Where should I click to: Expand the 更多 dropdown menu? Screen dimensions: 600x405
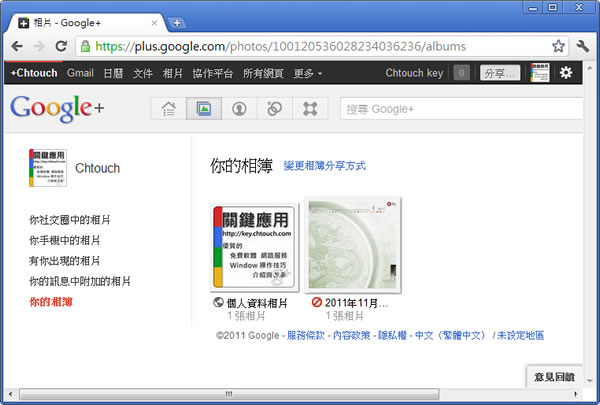point(308,73)
